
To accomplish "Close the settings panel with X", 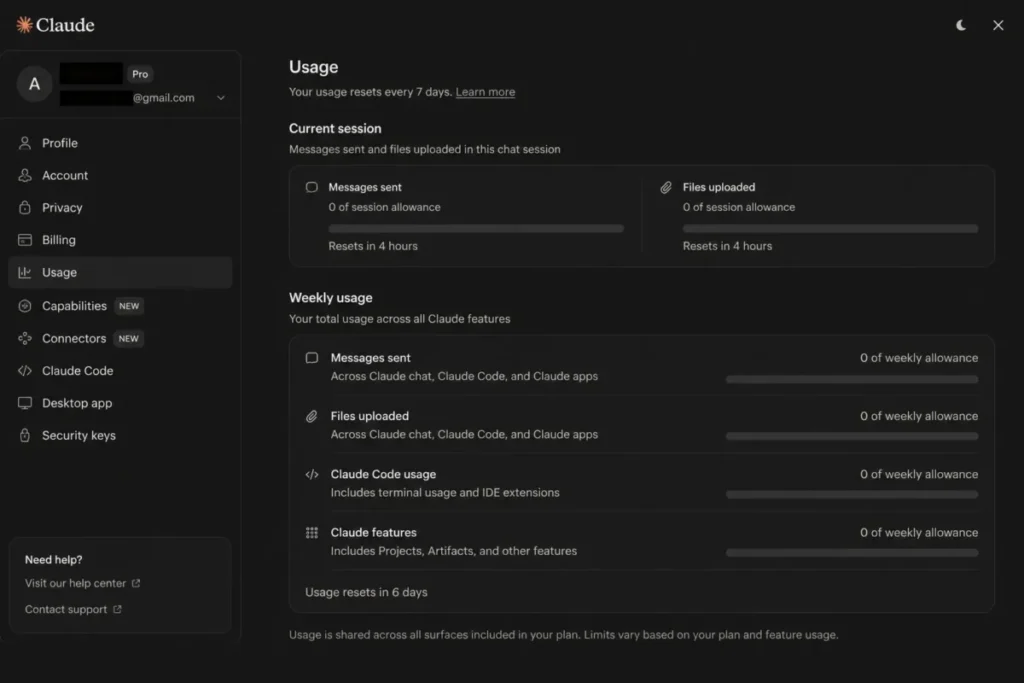I will pos(998,25).
